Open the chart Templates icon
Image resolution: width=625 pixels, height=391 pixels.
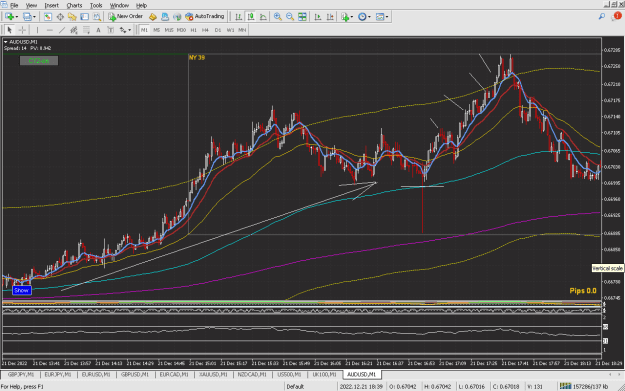click(380, 17)
